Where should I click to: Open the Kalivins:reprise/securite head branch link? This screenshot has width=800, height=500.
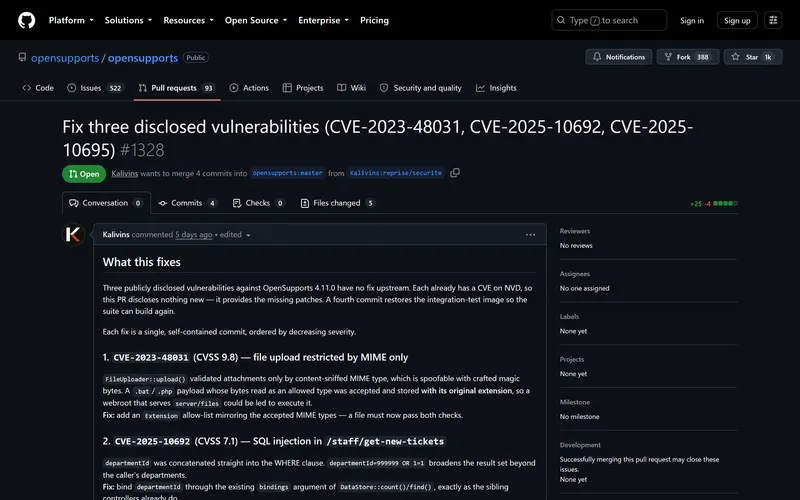[x=395, y=173]
